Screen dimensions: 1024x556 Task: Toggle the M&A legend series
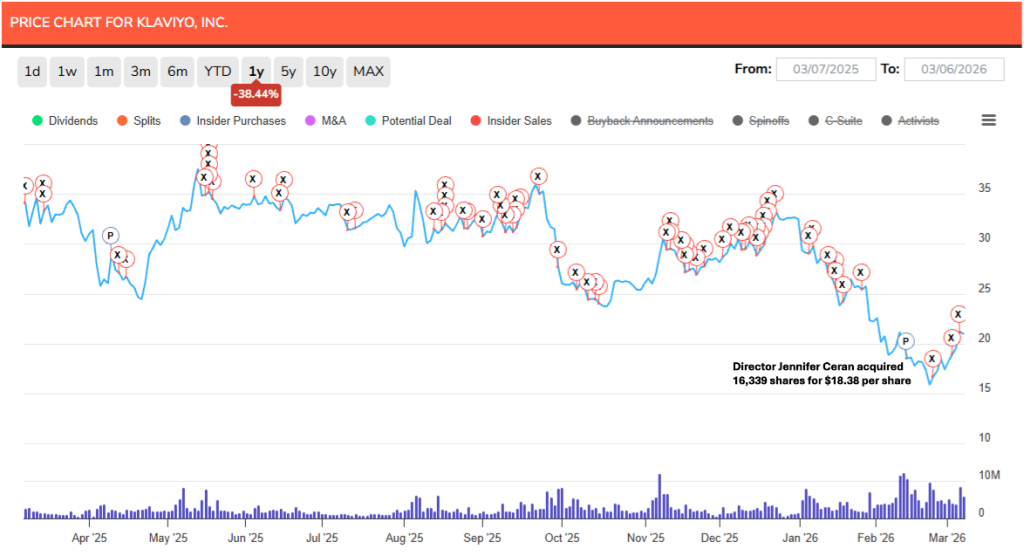(x=325, y=121)
